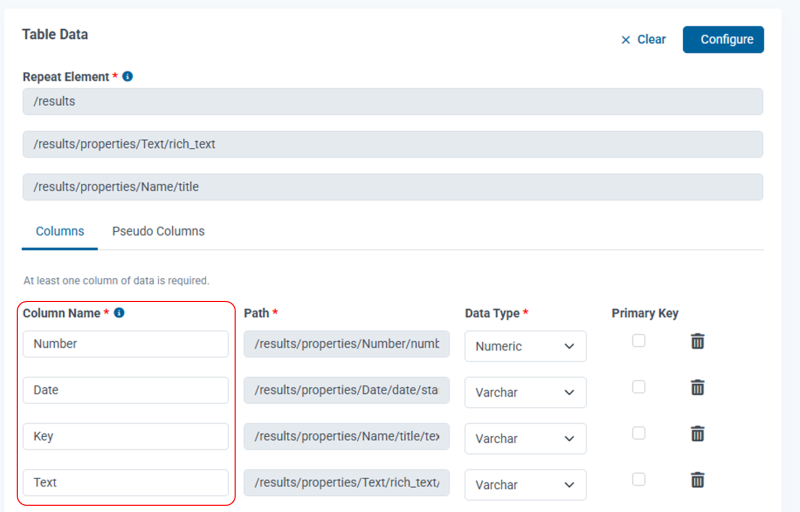Toggle Primary Key for Number column

pyautogui.click(x=639, y=341)
